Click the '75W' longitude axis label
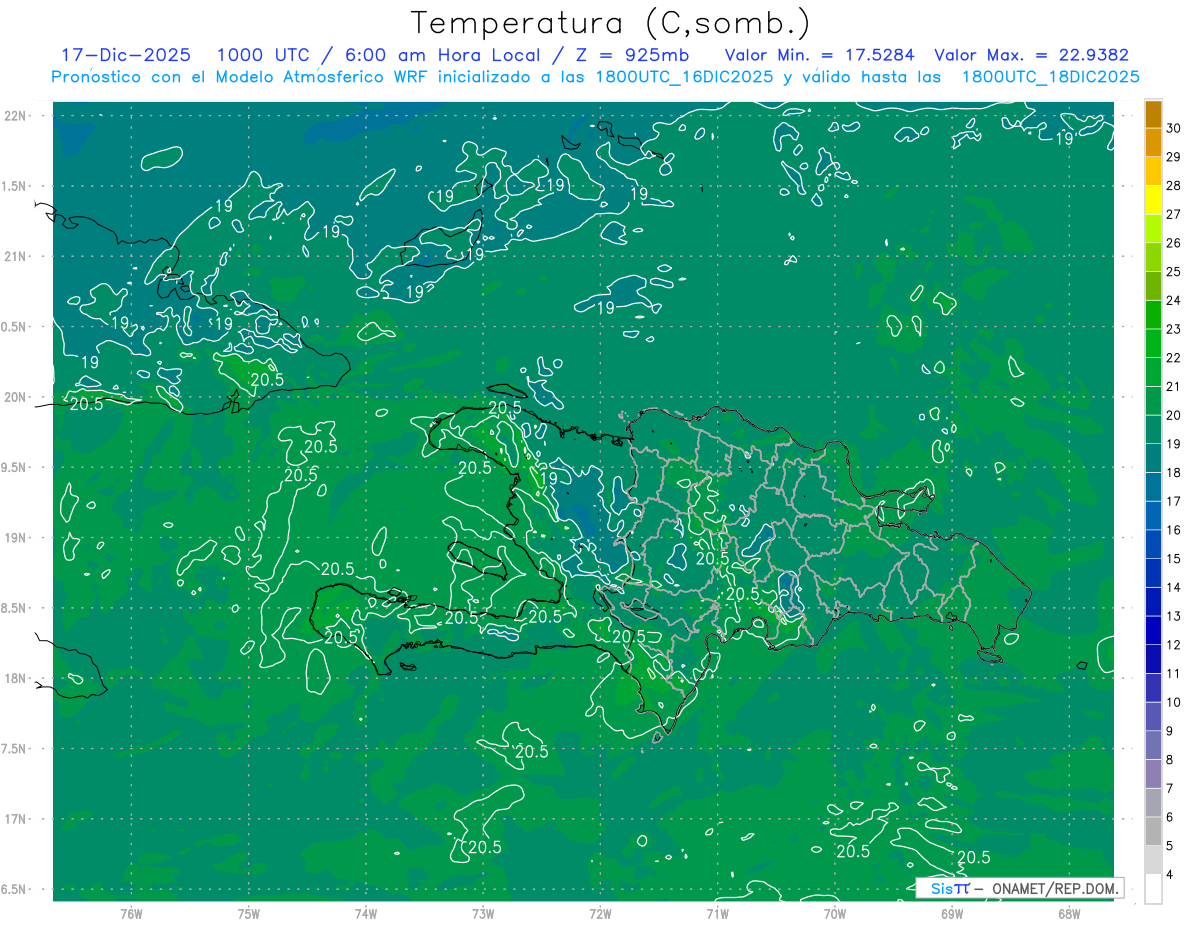Image resolution: width=1200 pixels, height=927 pixels. coord(248,913)
